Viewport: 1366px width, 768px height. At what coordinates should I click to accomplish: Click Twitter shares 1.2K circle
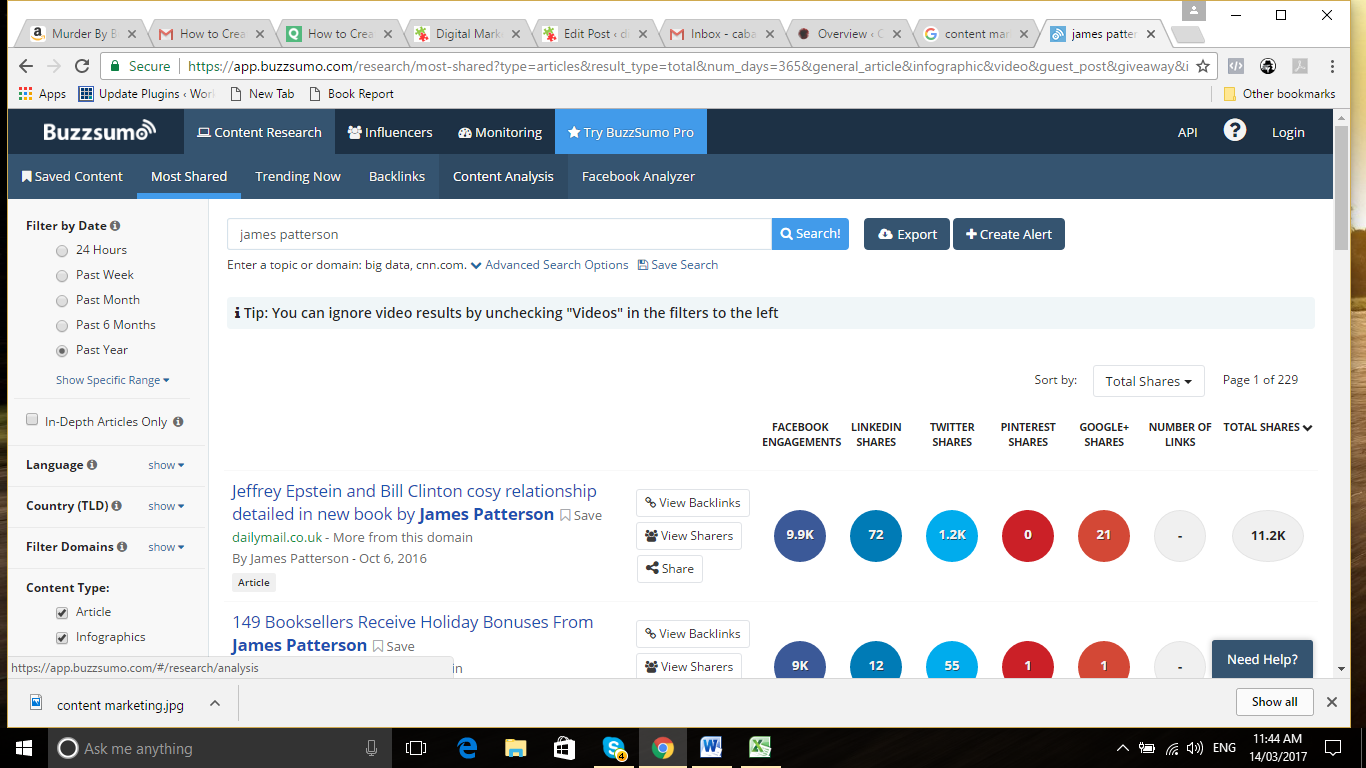(x=952, y=535)
